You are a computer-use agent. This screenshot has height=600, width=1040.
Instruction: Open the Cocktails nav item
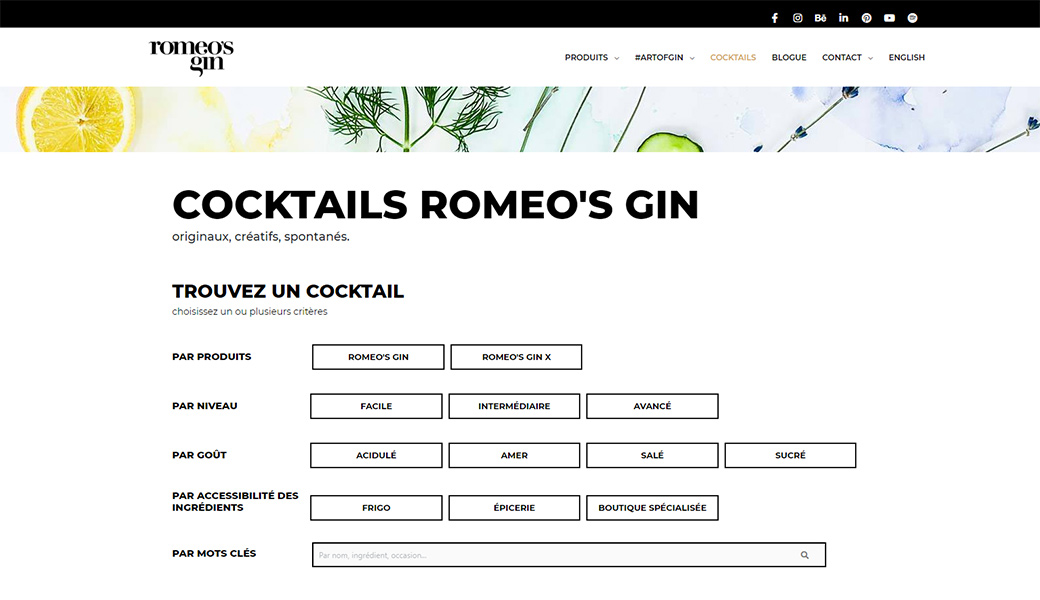tap(733, 58)
